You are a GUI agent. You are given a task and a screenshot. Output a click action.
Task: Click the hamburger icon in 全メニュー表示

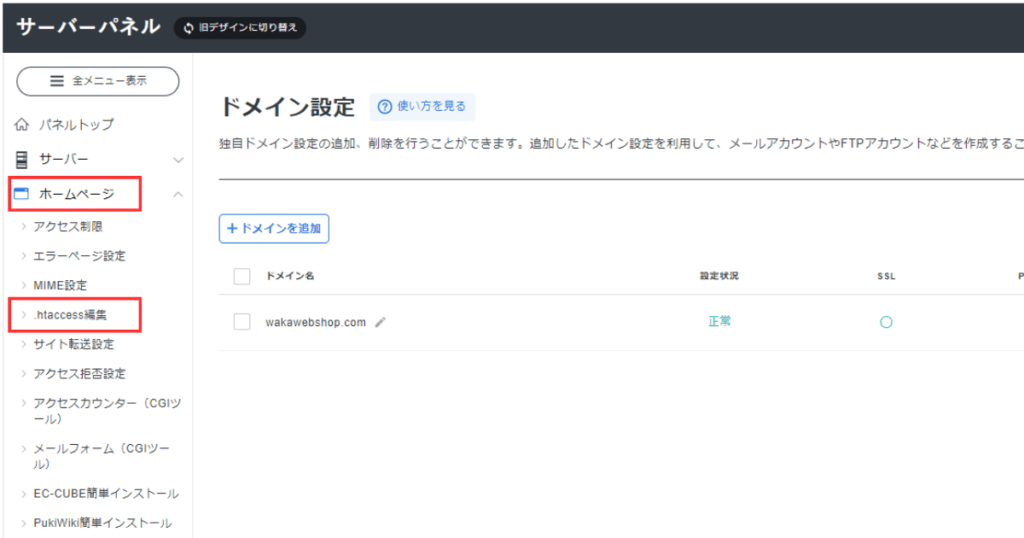(x=56, y=81)
